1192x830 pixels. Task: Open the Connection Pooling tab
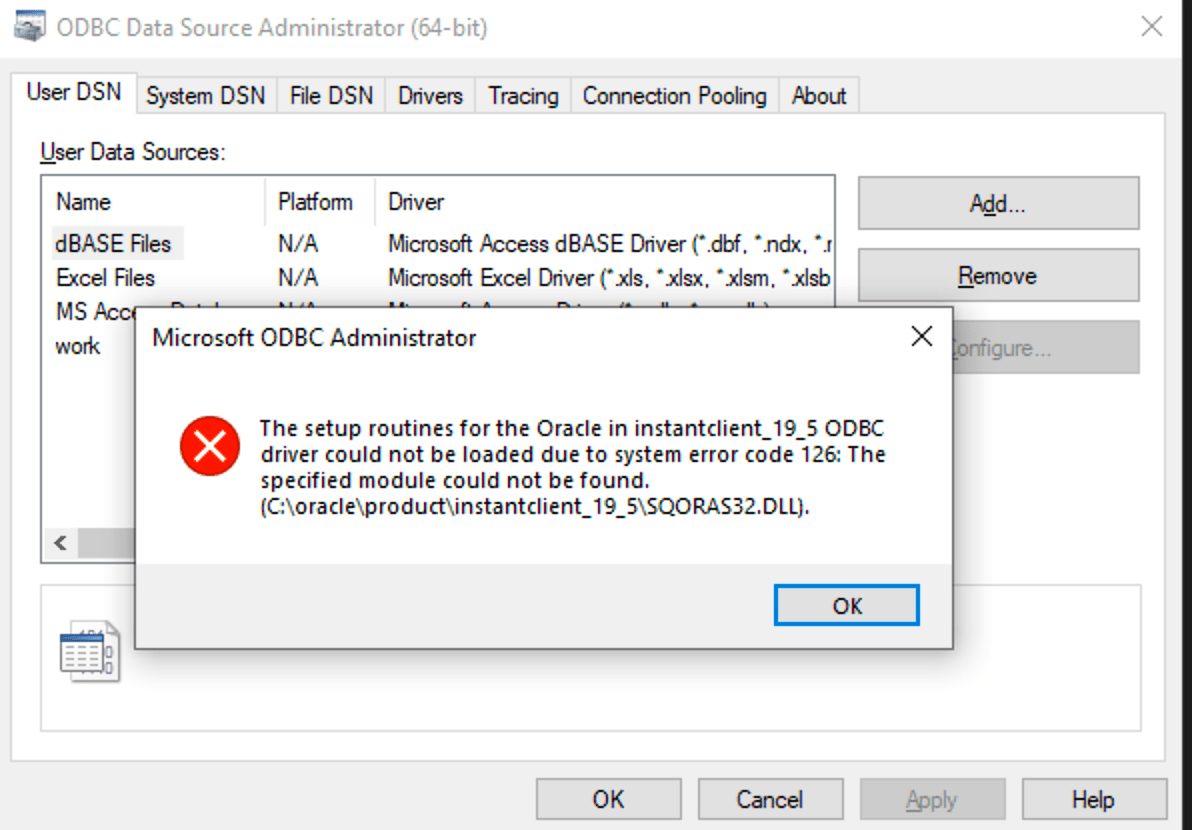point(674,96)
